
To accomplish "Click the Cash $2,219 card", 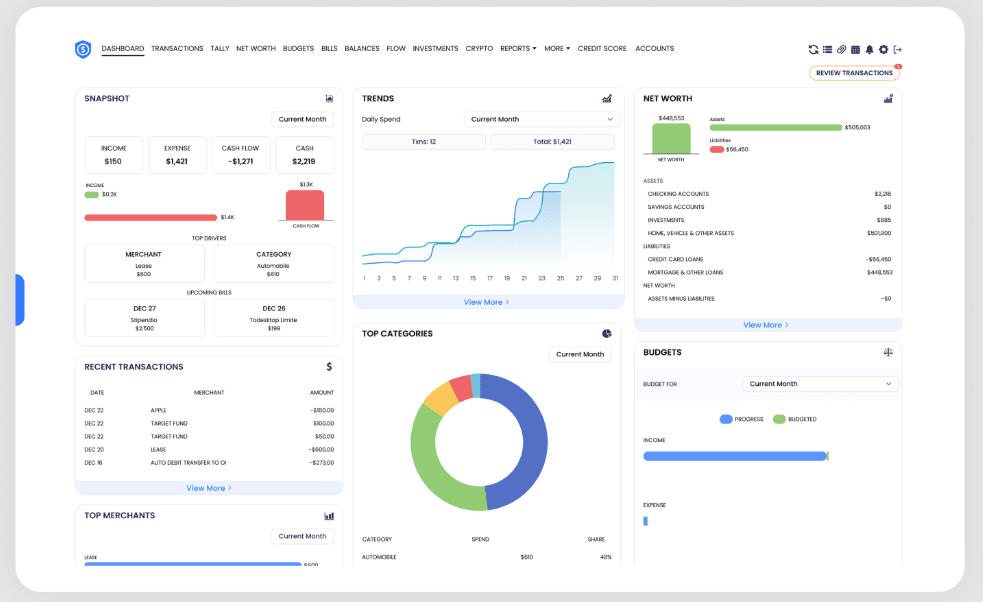I will (x=305, y=155).
